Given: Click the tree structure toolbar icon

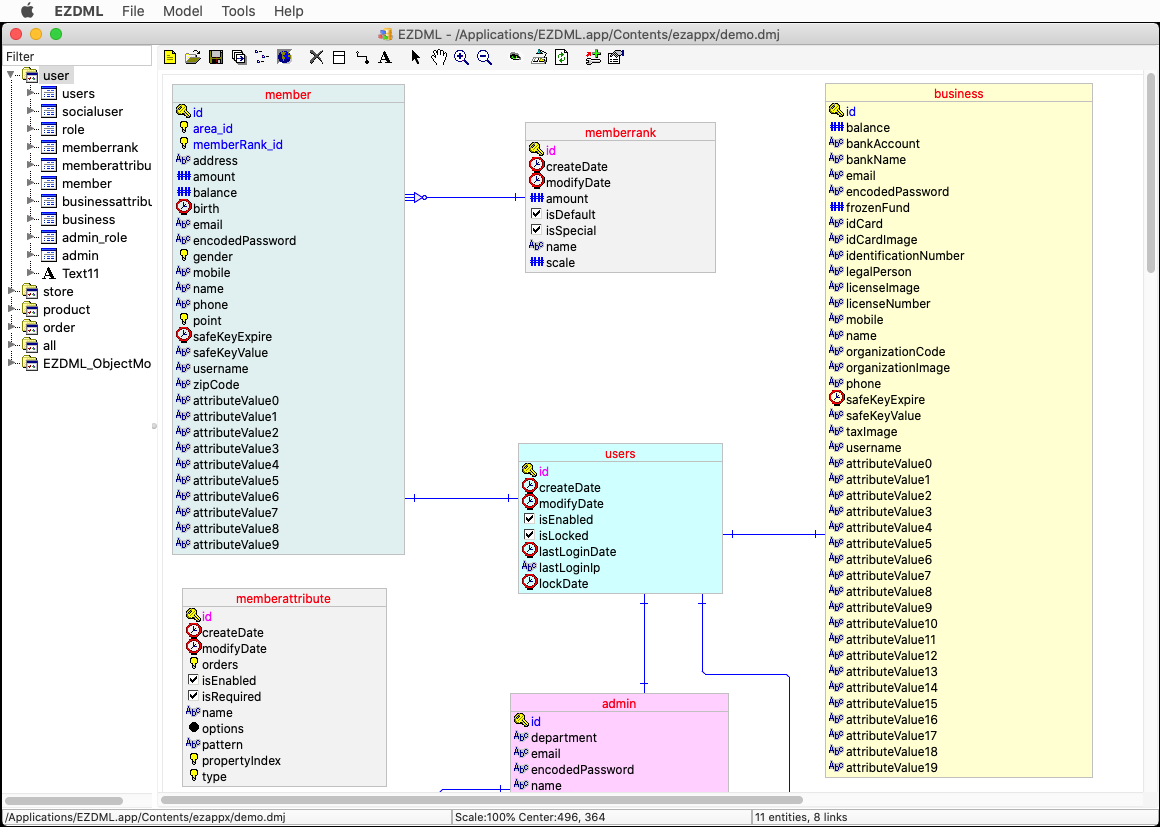Looking at the screenshot, I should point(262,57).
